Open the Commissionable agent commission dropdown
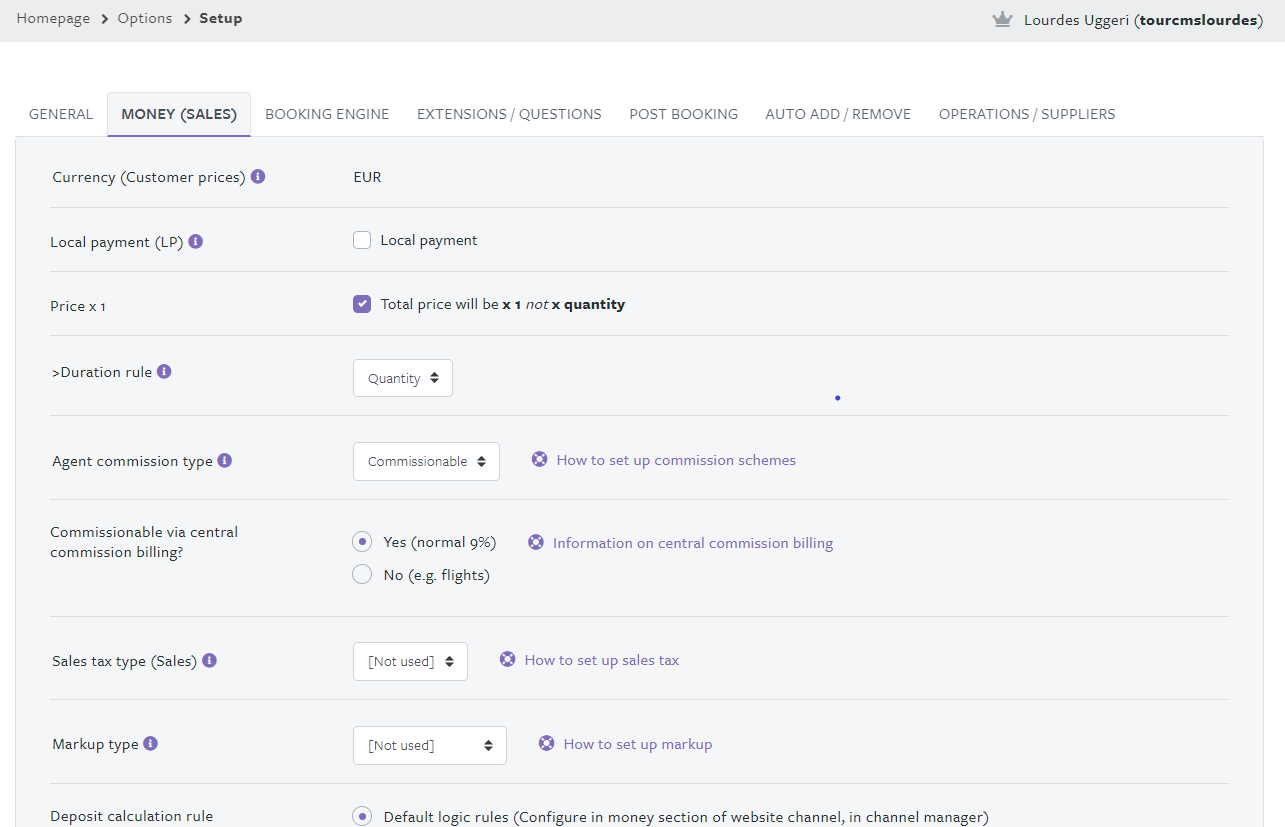The image size is (1285, 827). [x=426, y=462]
